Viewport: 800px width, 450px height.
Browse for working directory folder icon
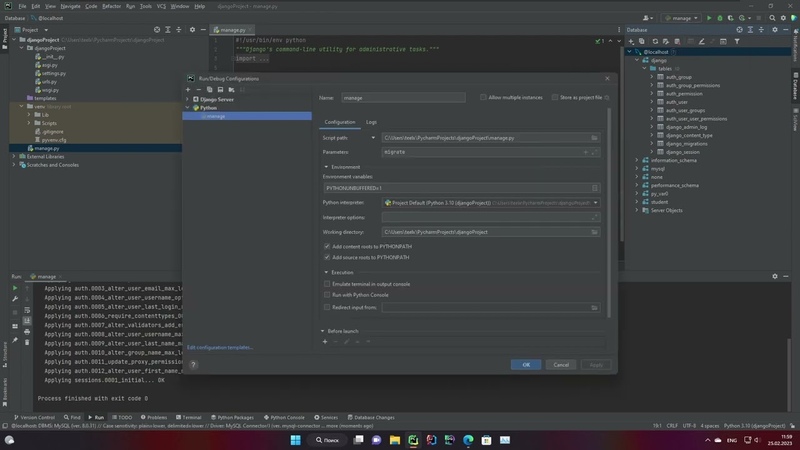[x=594, y=232]
